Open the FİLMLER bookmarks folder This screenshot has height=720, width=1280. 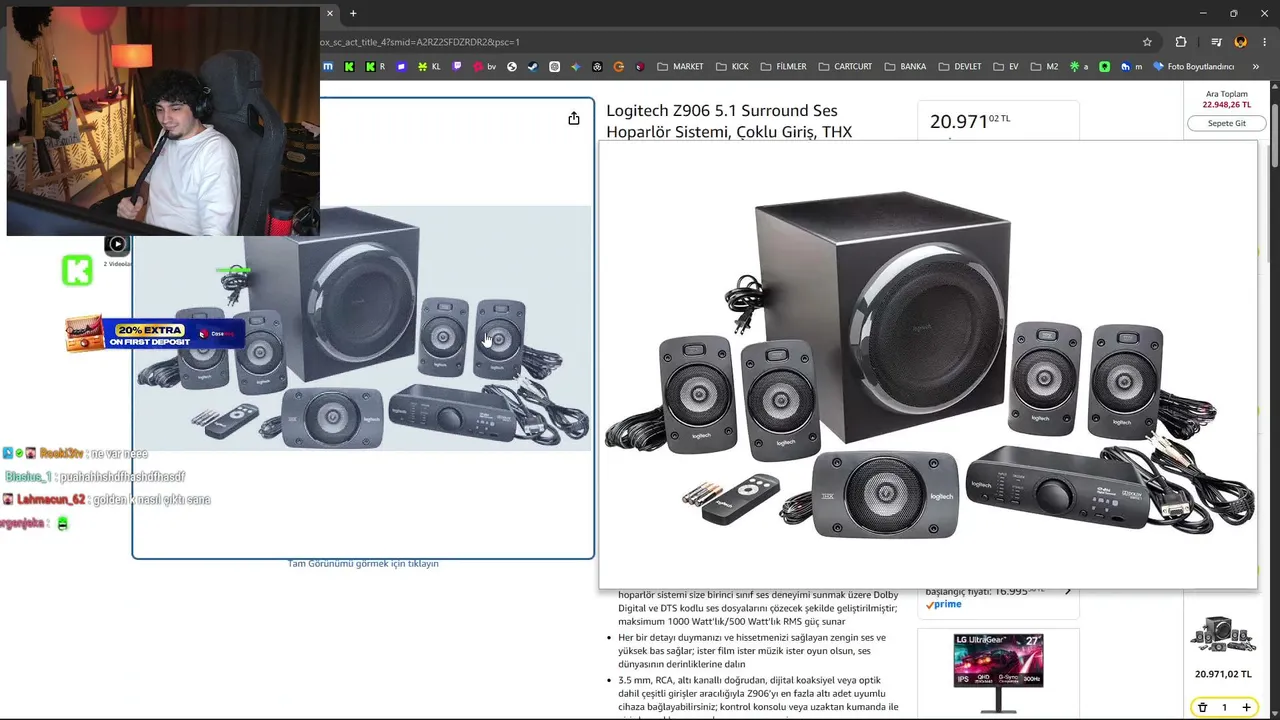tap(783, 67)
